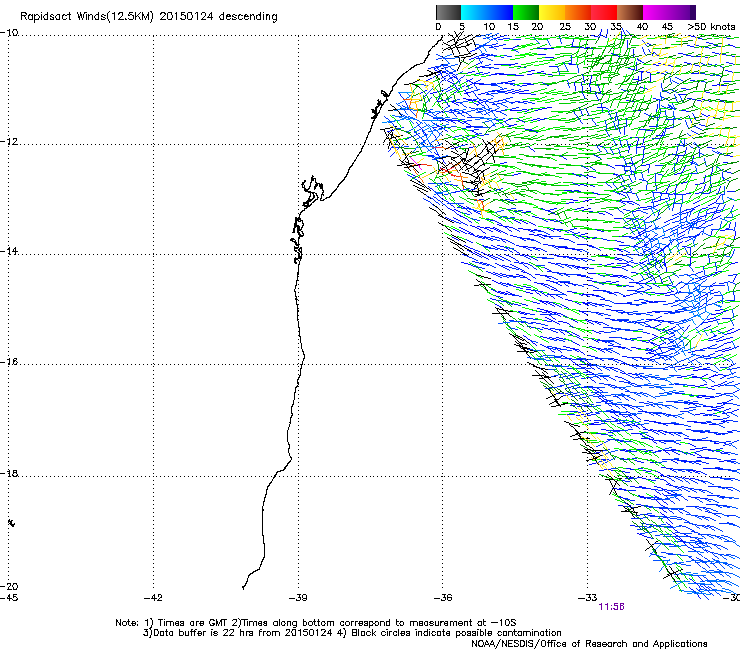Click the yellow 20–25 knots color segment
Image resolution: width=740 pixels, height=650 pixels.
(552, 12)
